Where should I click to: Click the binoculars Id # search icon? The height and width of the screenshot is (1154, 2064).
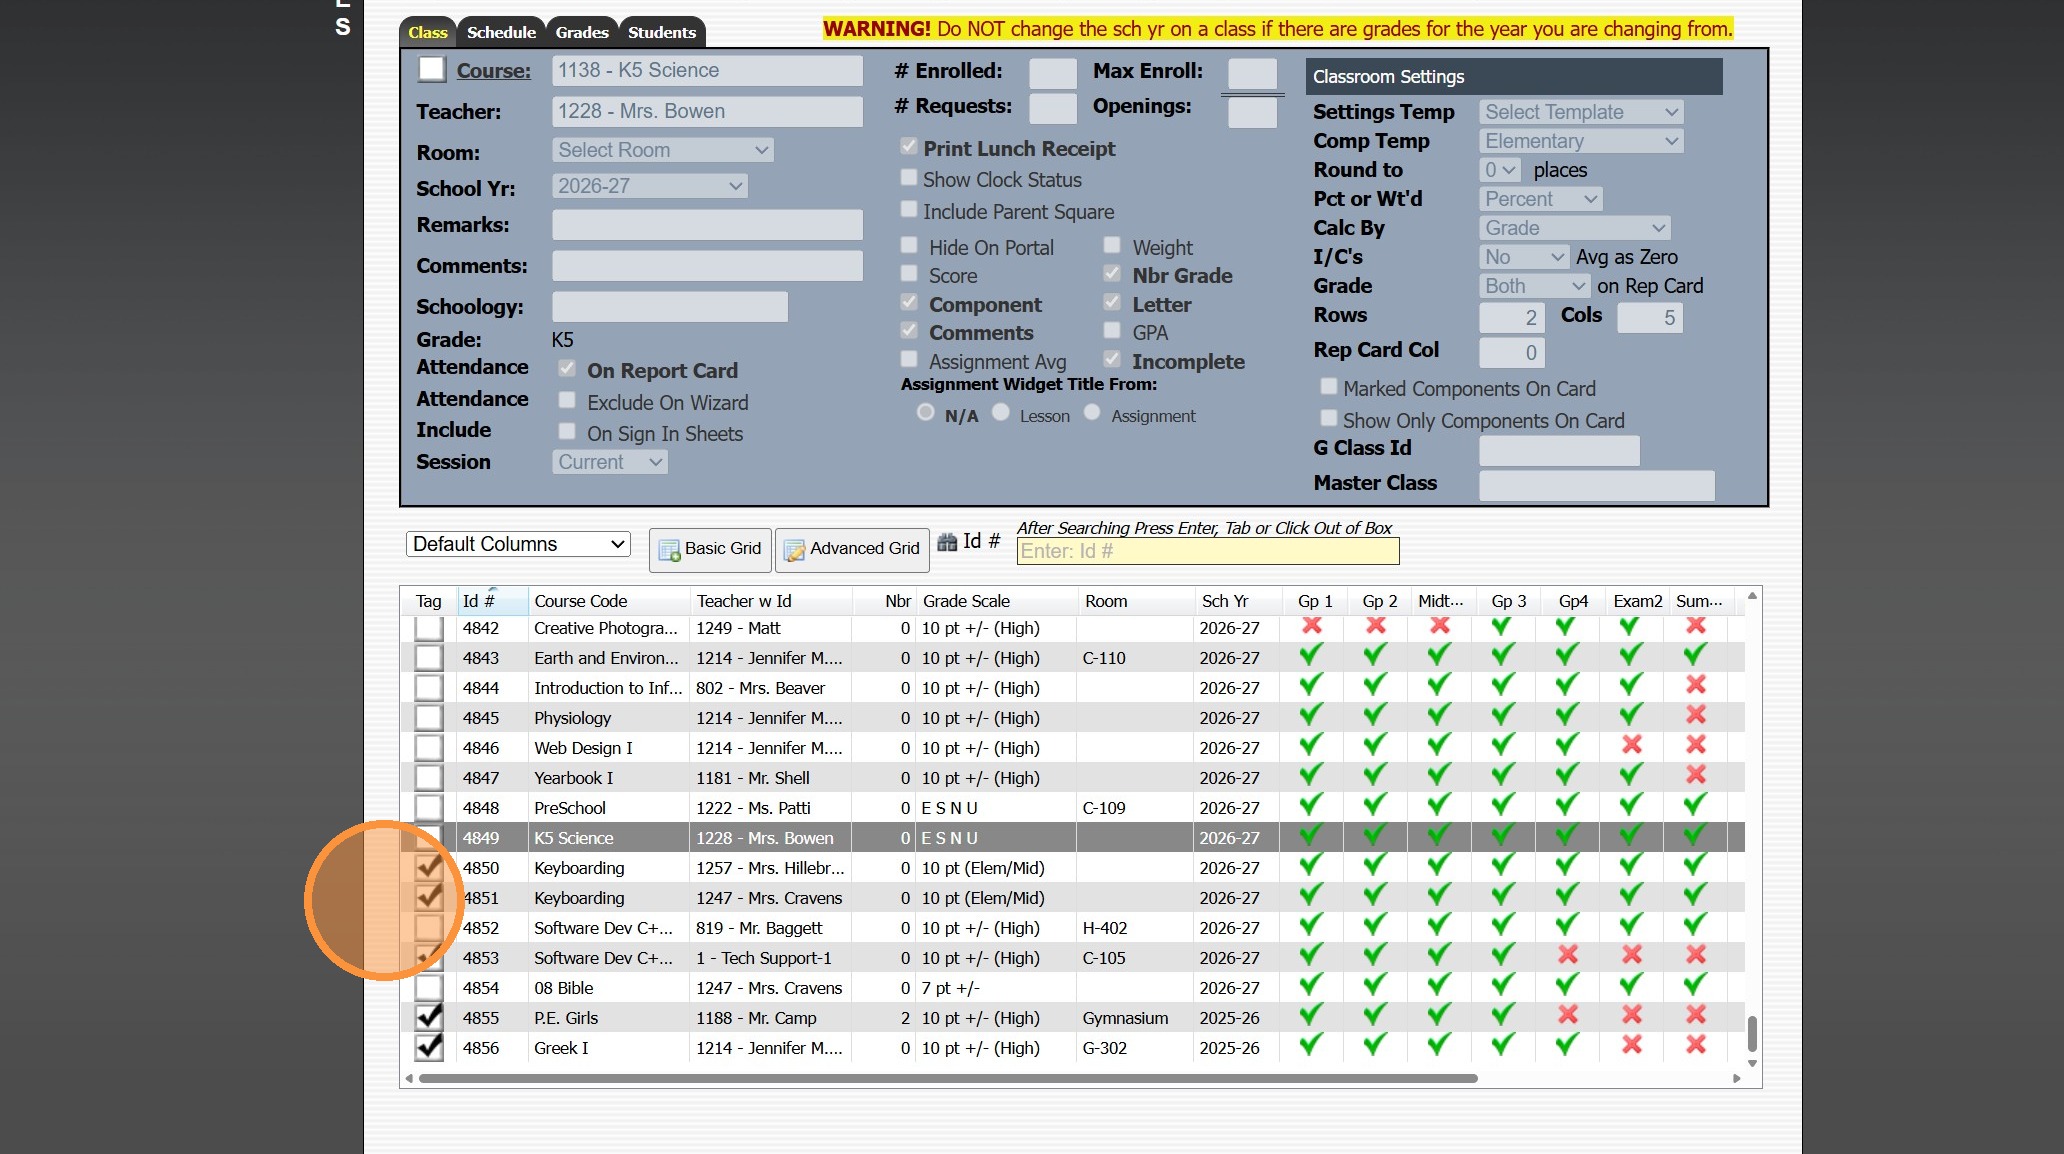[947, 542]
